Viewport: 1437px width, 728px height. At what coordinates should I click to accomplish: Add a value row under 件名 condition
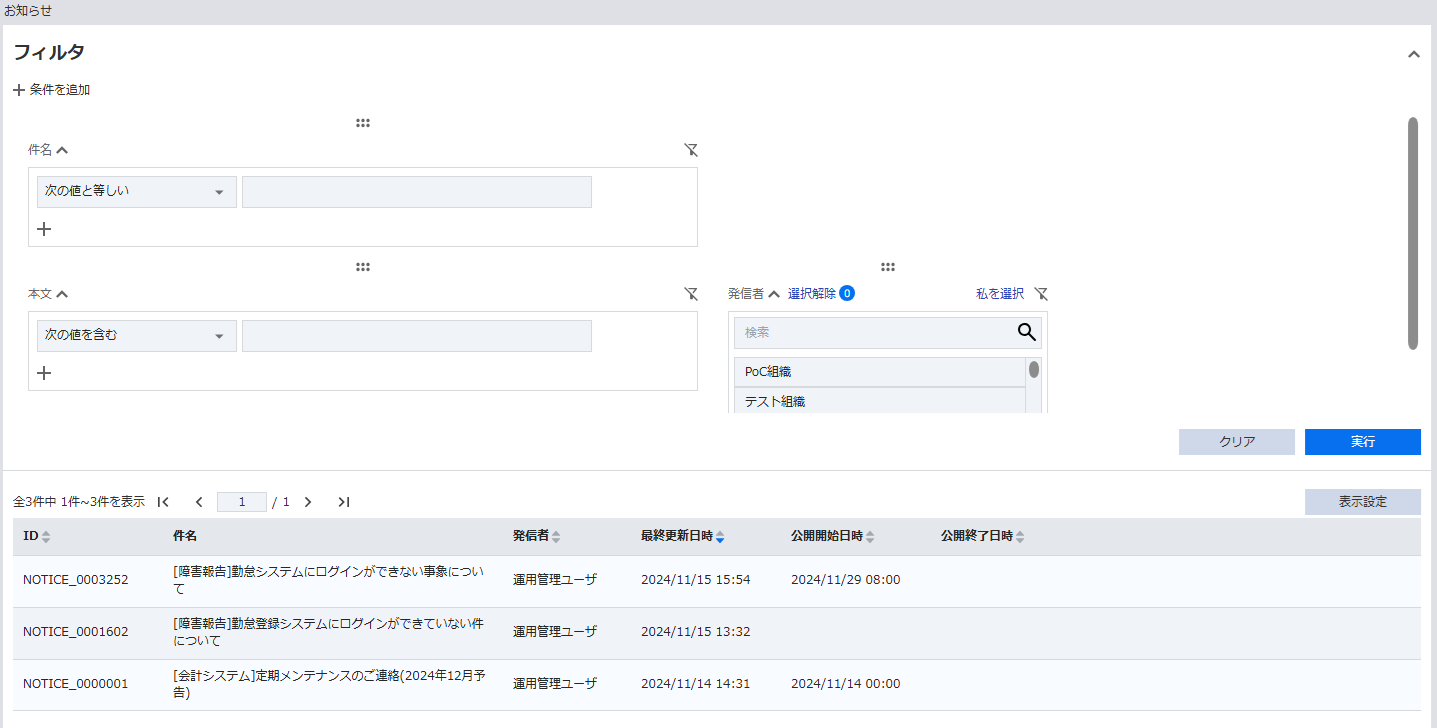[x=44, y=229]
